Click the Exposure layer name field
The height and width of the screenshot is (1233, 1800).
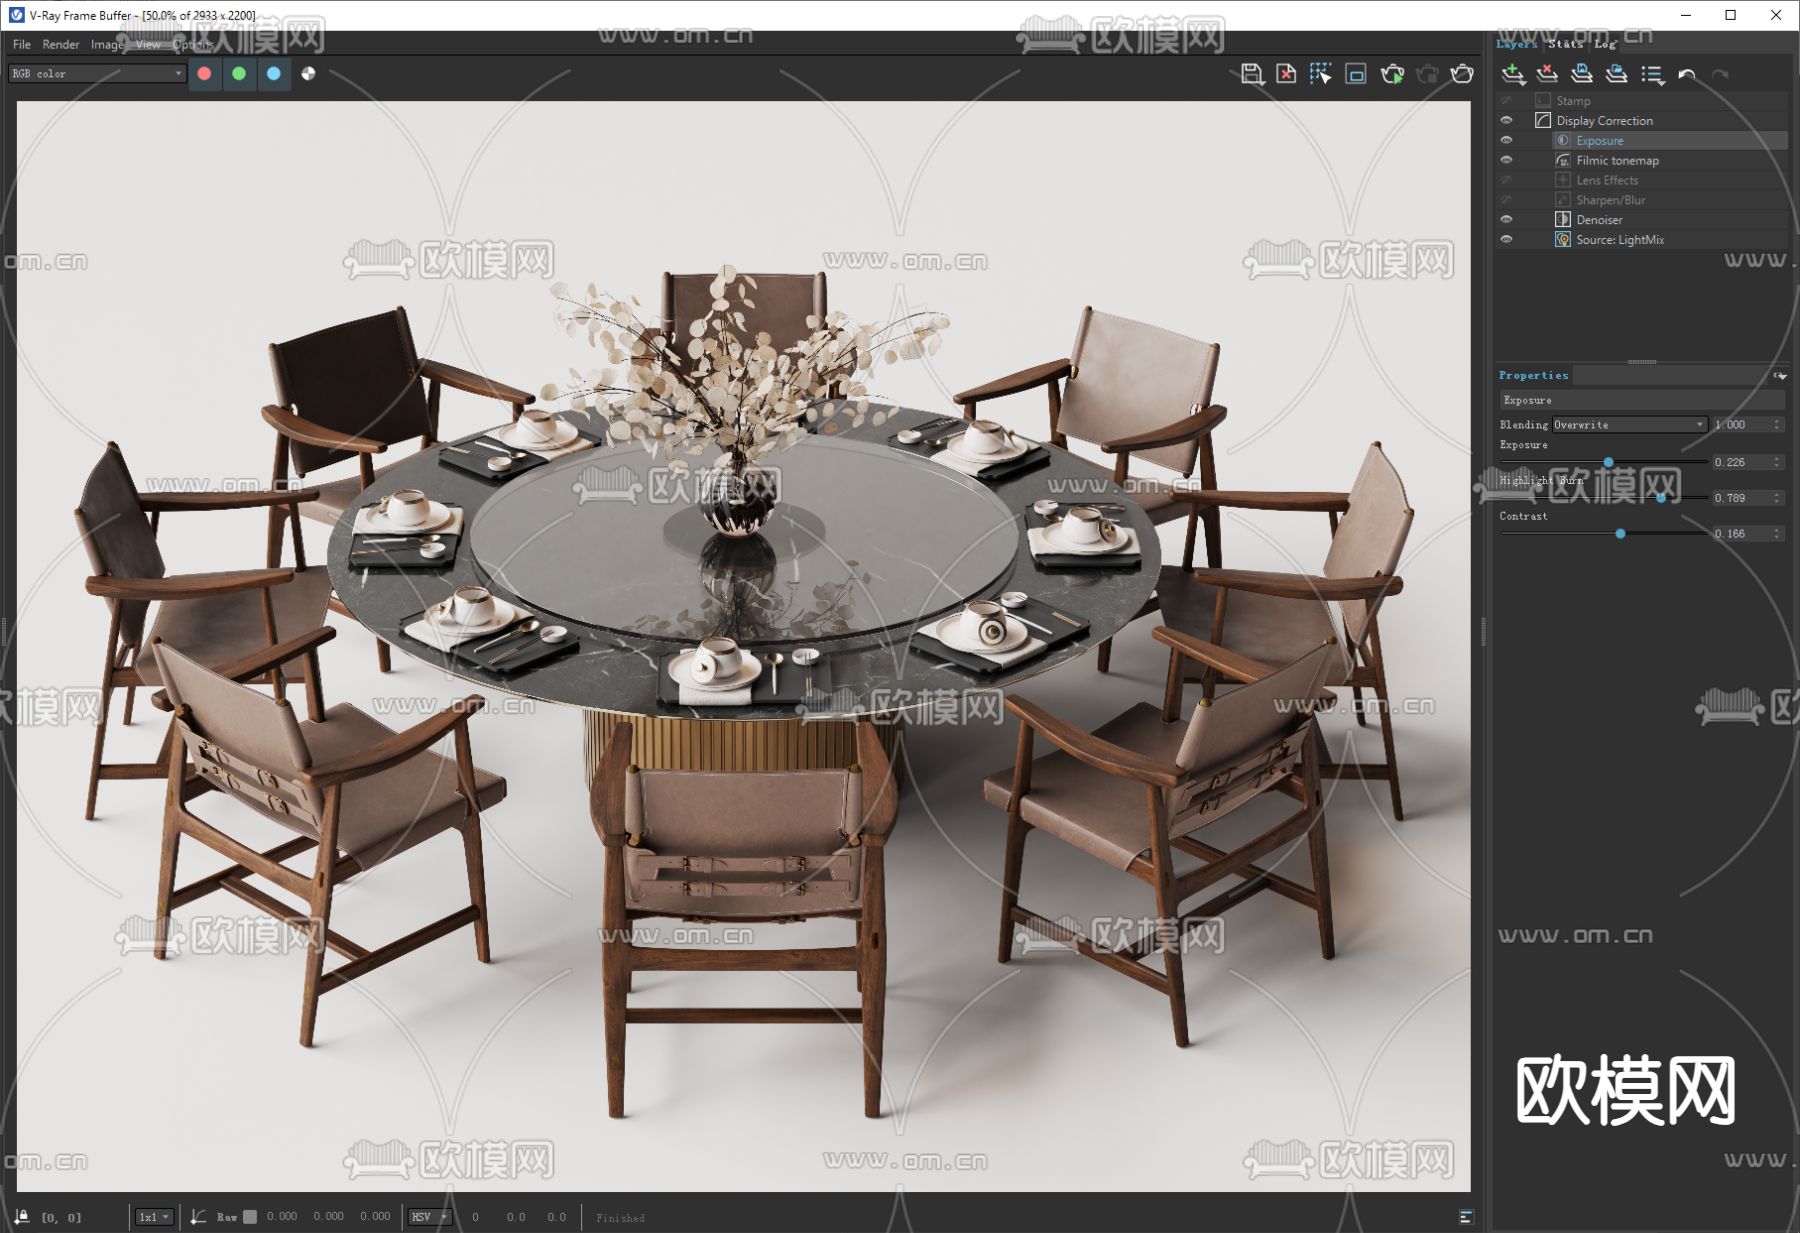(x=1642, y=400)
